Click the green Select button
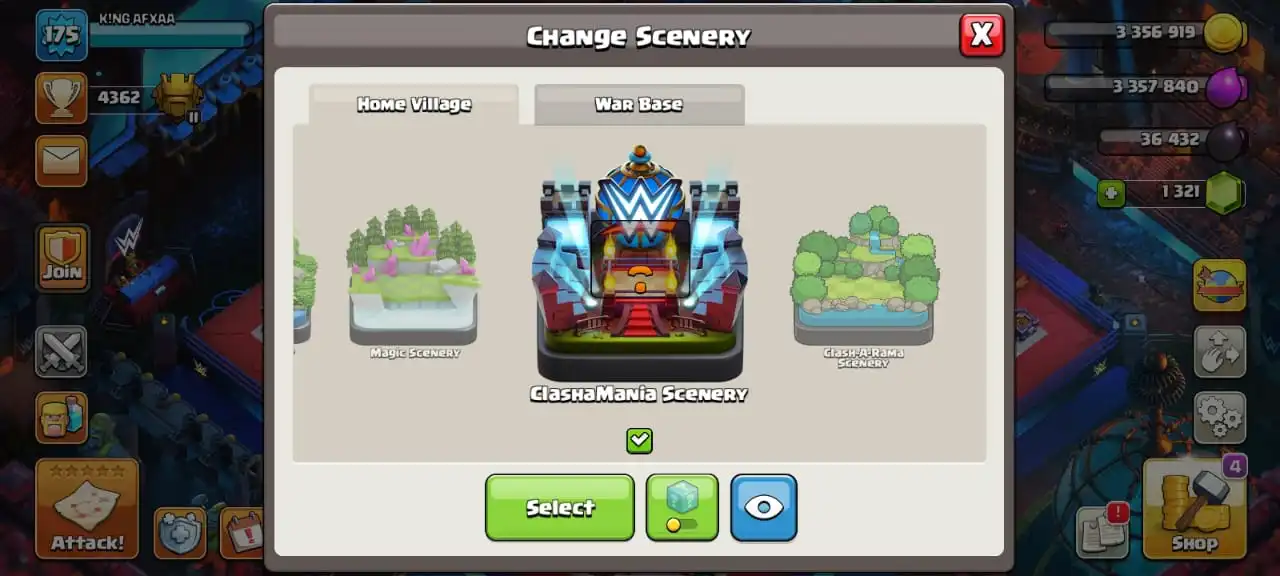Image resolution: width=1280 pixels, height=576 pixels. click(x=560, y=507)
